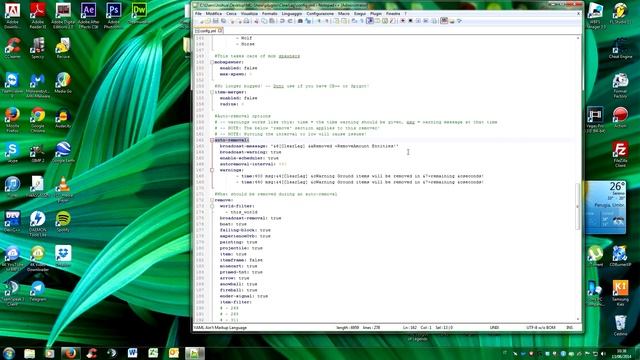640x360 pixels.
Task: Open the Cestino recycle bin
Action: tap(620, 326)
